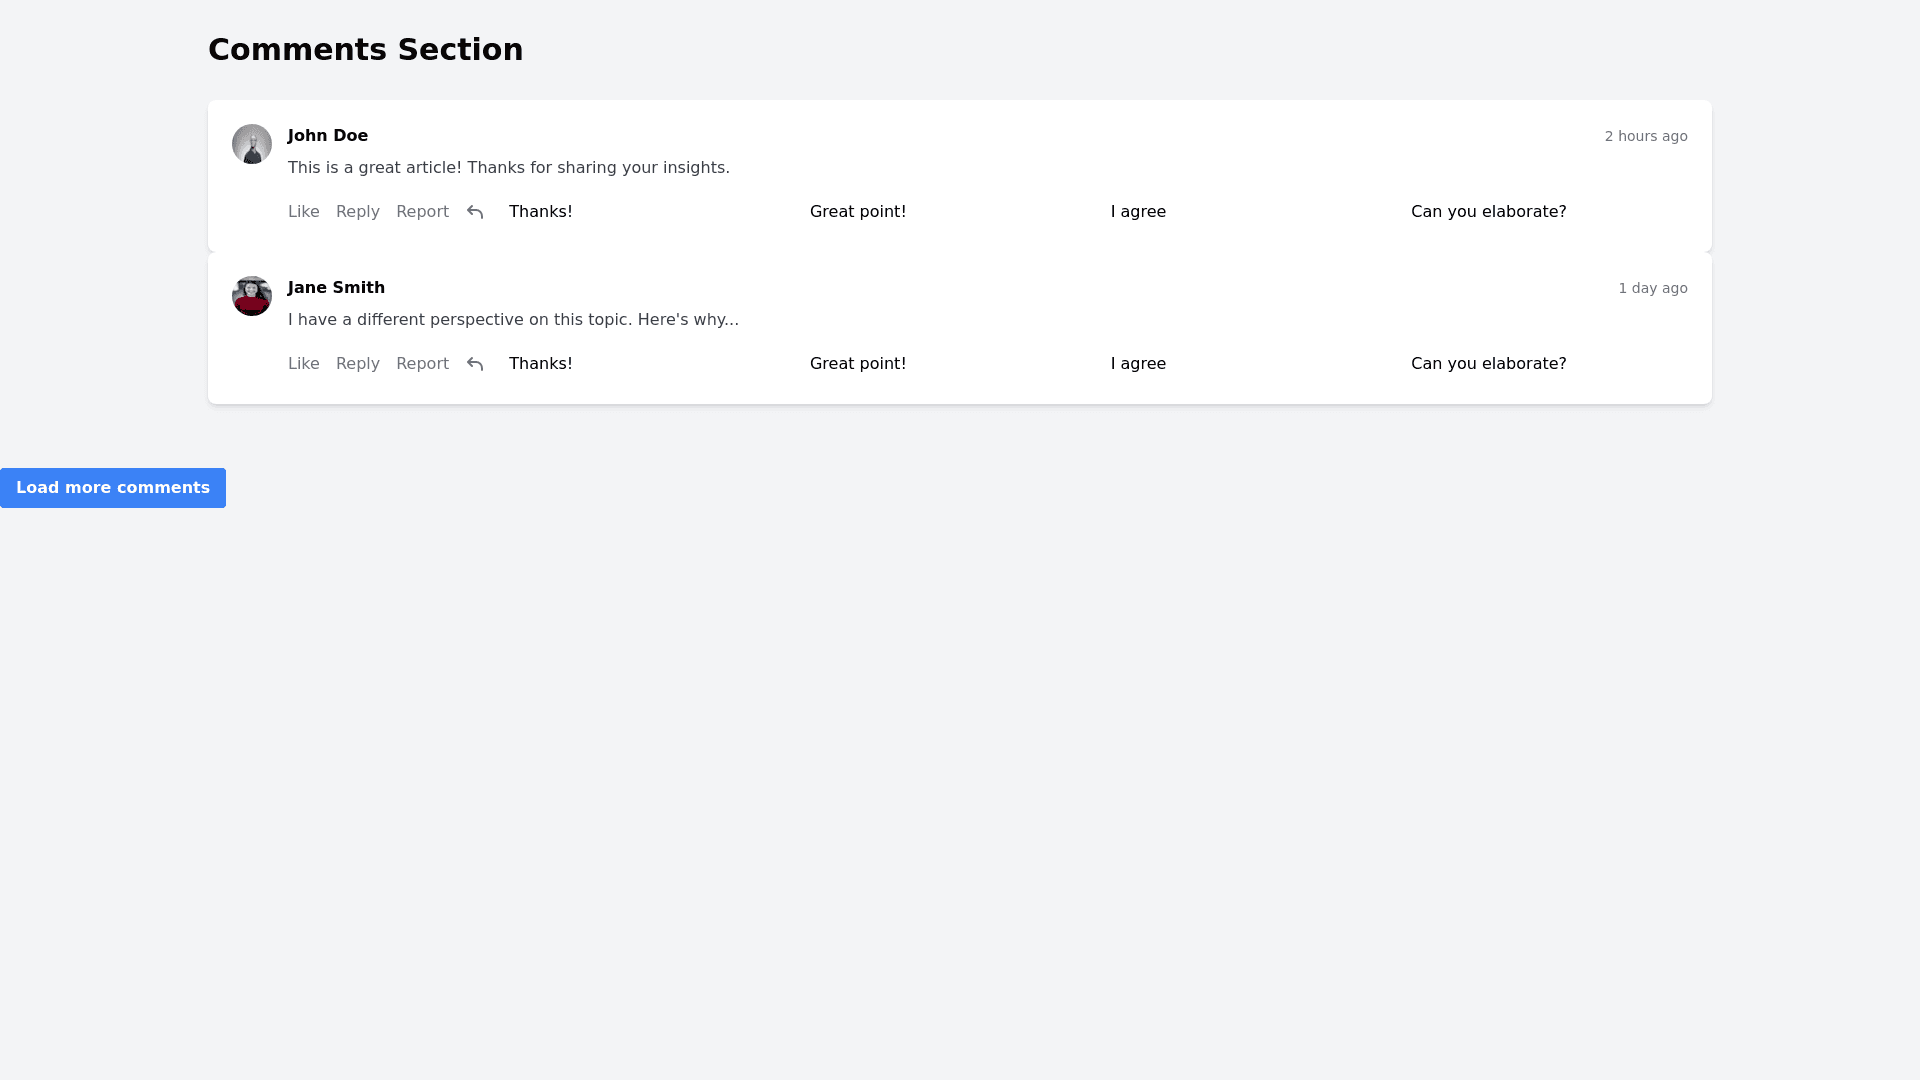Reply to Jane Smith's comment
This screenshot has width=1920, height=1080.
(358, 364)
